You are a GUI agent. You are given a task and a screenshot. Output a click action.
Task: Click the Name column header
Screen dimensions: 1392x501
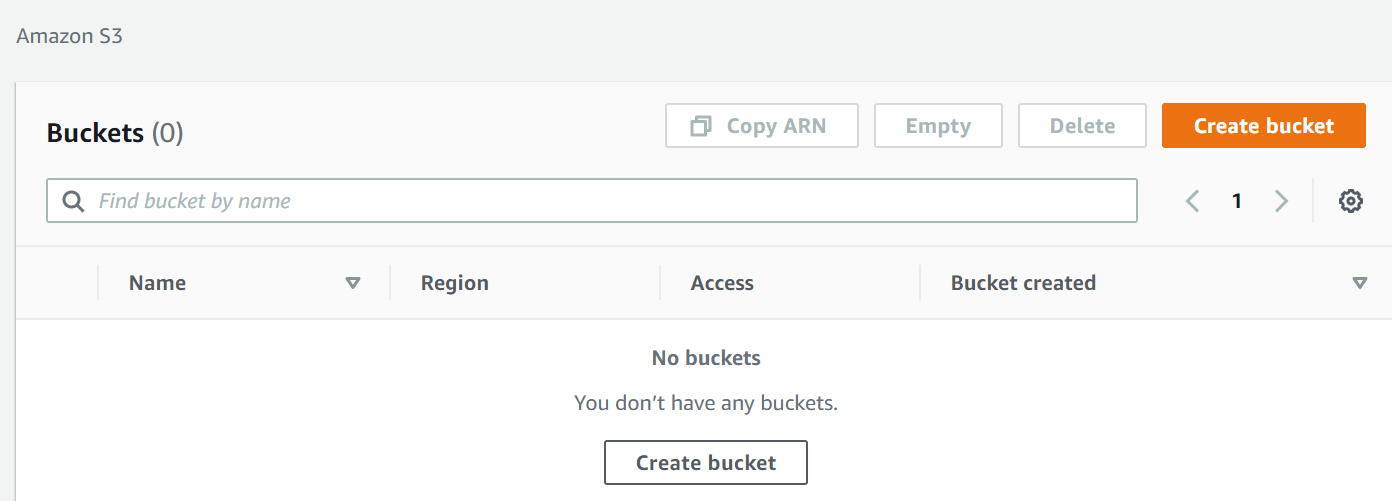pyautogui.click(x=157, y=283)
